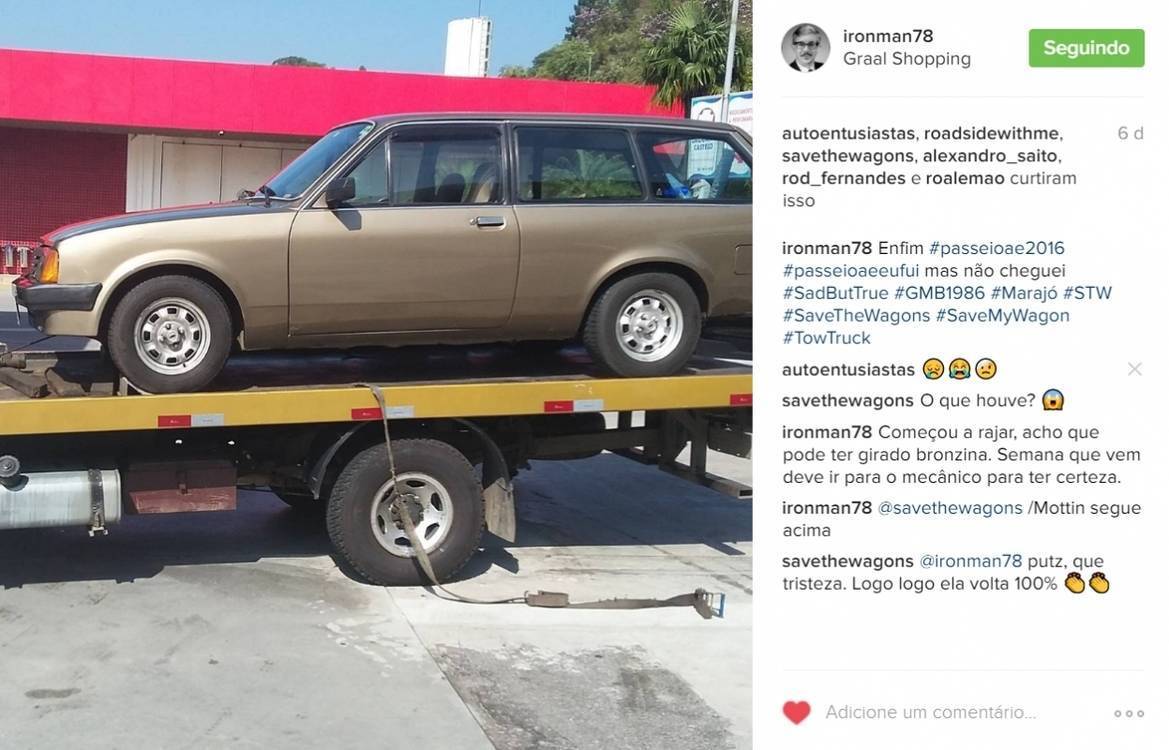Open the #TowTruck hashtag

click(x=827, y=338)
